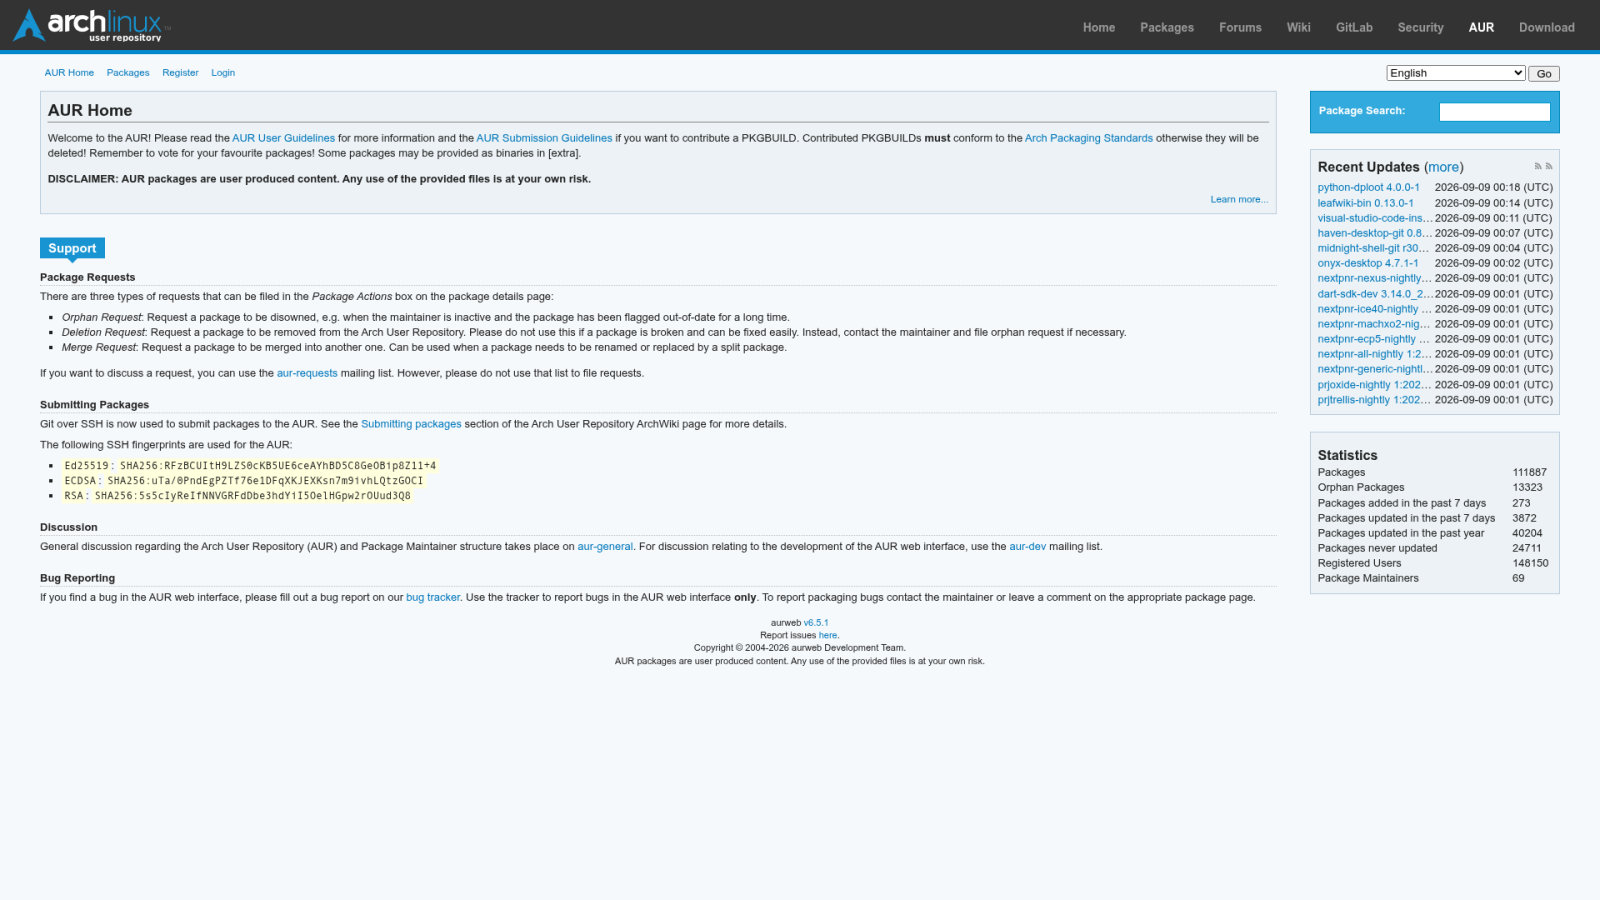Open the nextpnr-nexus-nightly package link

tap(1375, 278)
